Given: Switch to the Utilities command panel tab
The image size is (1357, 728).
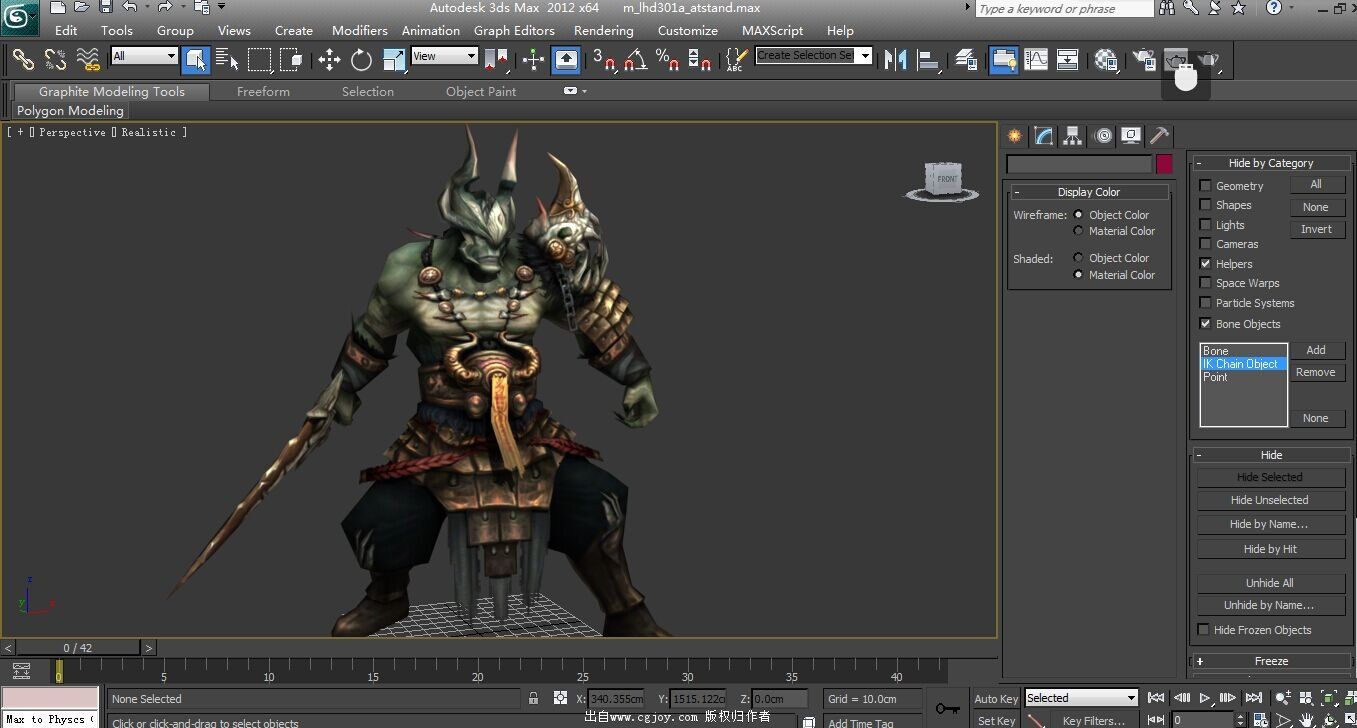Looking at the screenshot, I should tap(1159, 136).
